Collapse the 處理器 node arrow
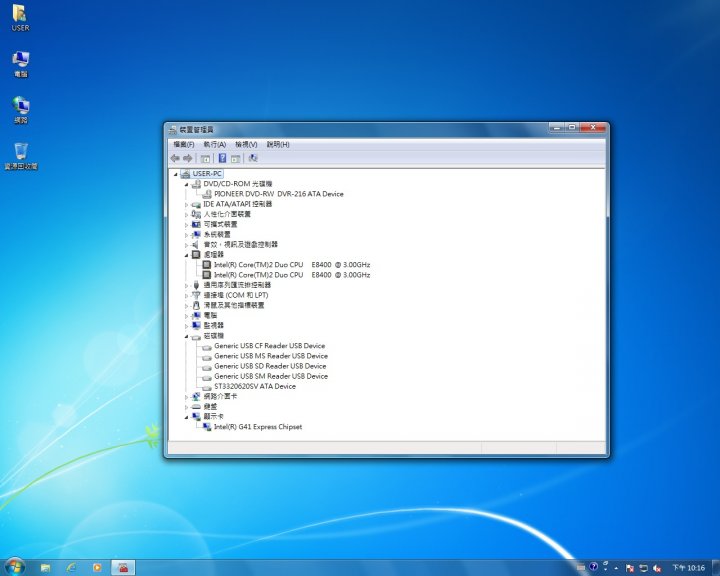The image size is (720, 576). [x=186, y=255]
